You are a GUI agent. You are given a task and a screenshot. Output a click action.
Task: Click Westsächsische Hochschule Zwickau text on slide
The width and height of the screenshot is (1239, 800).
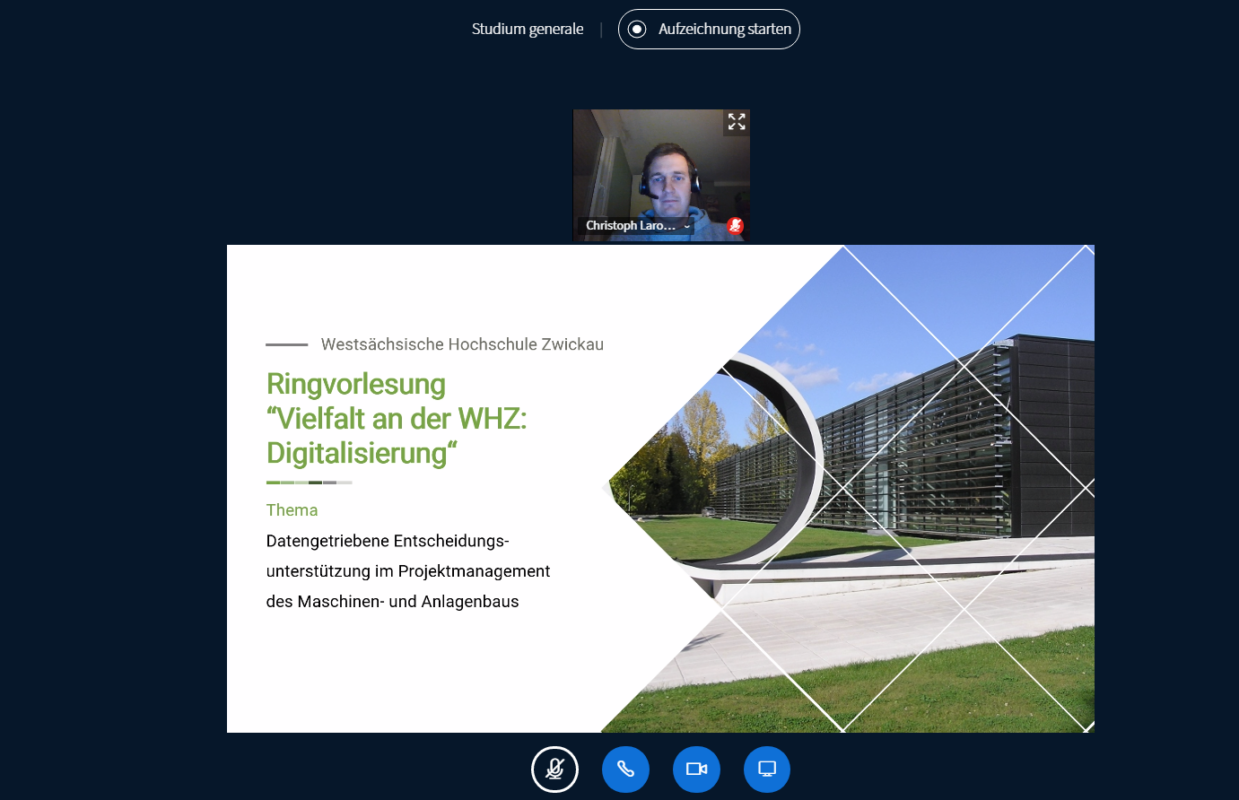click(x=462, y=344)
